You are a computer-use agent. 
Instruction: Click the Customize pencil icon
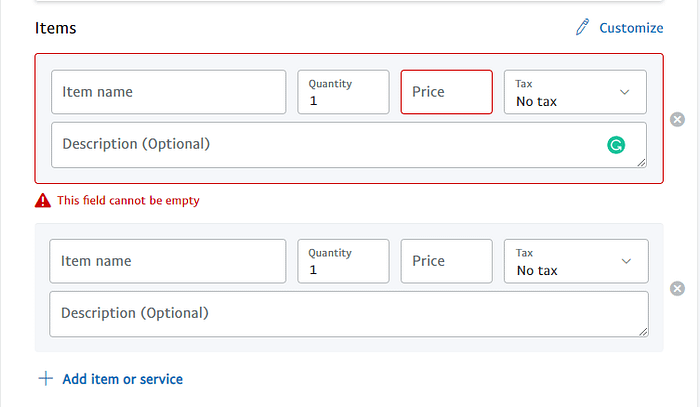tap(582, 27)
